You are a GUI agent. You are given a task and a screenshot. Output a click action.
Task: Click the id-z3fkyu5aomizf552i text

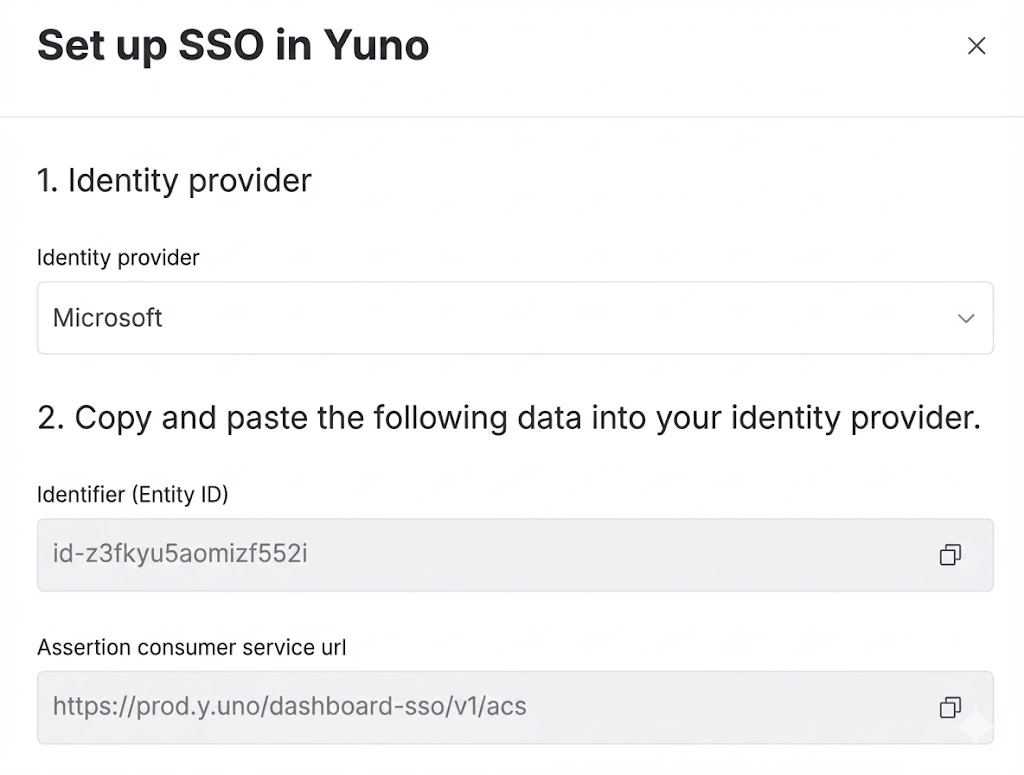[x=180, y=553]
